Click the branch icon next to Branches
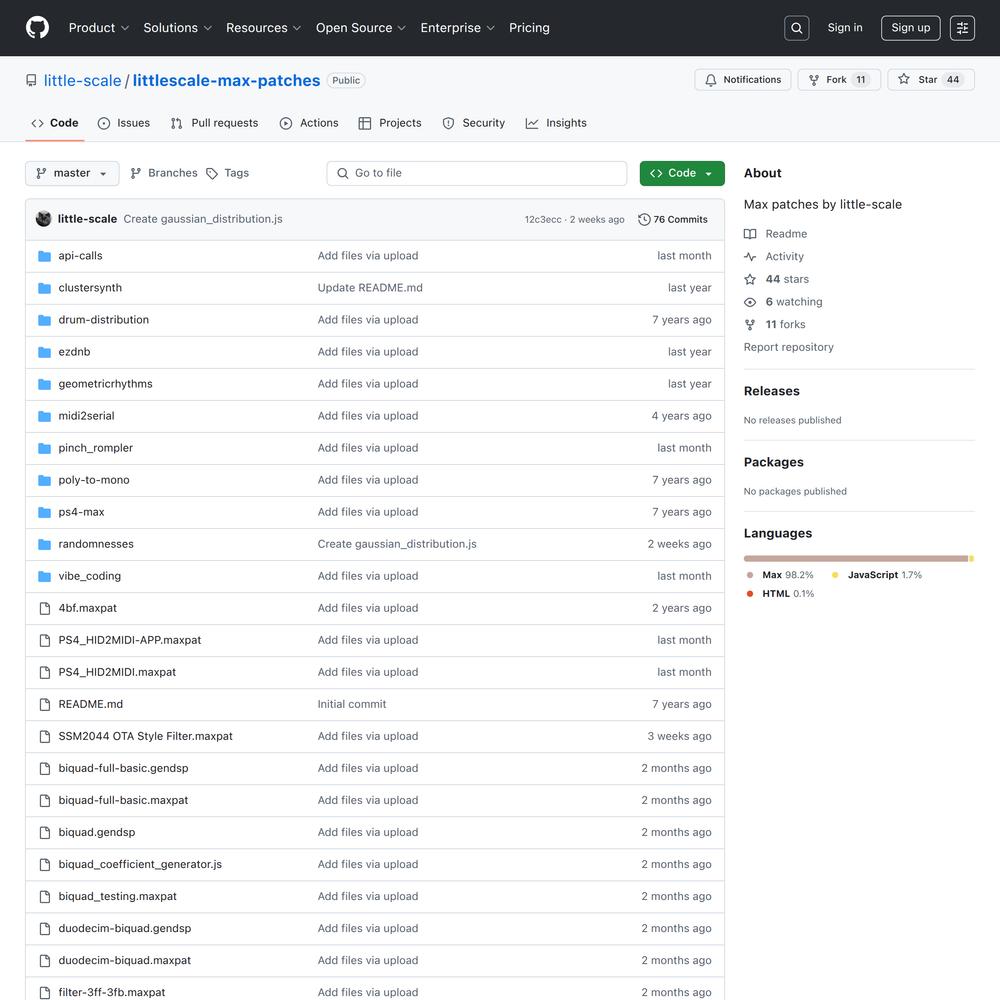Screen dimensions: 1000x1000 pyautogui.click(x=135, y=173)
